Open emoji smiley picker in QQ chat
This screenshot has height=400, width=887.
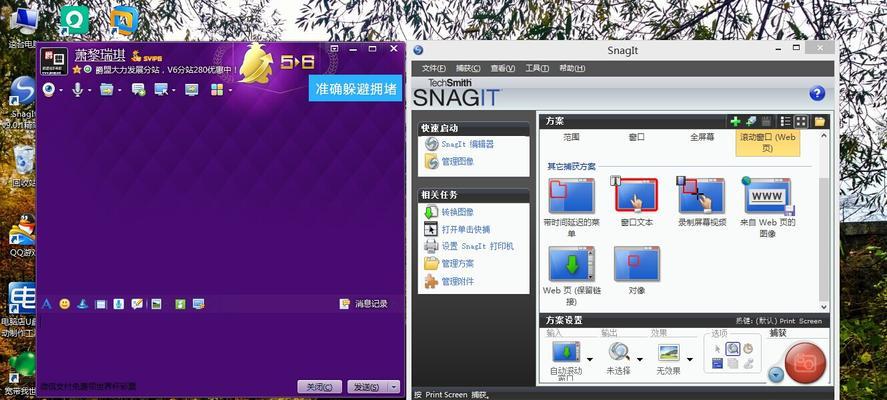click(64, 304)
